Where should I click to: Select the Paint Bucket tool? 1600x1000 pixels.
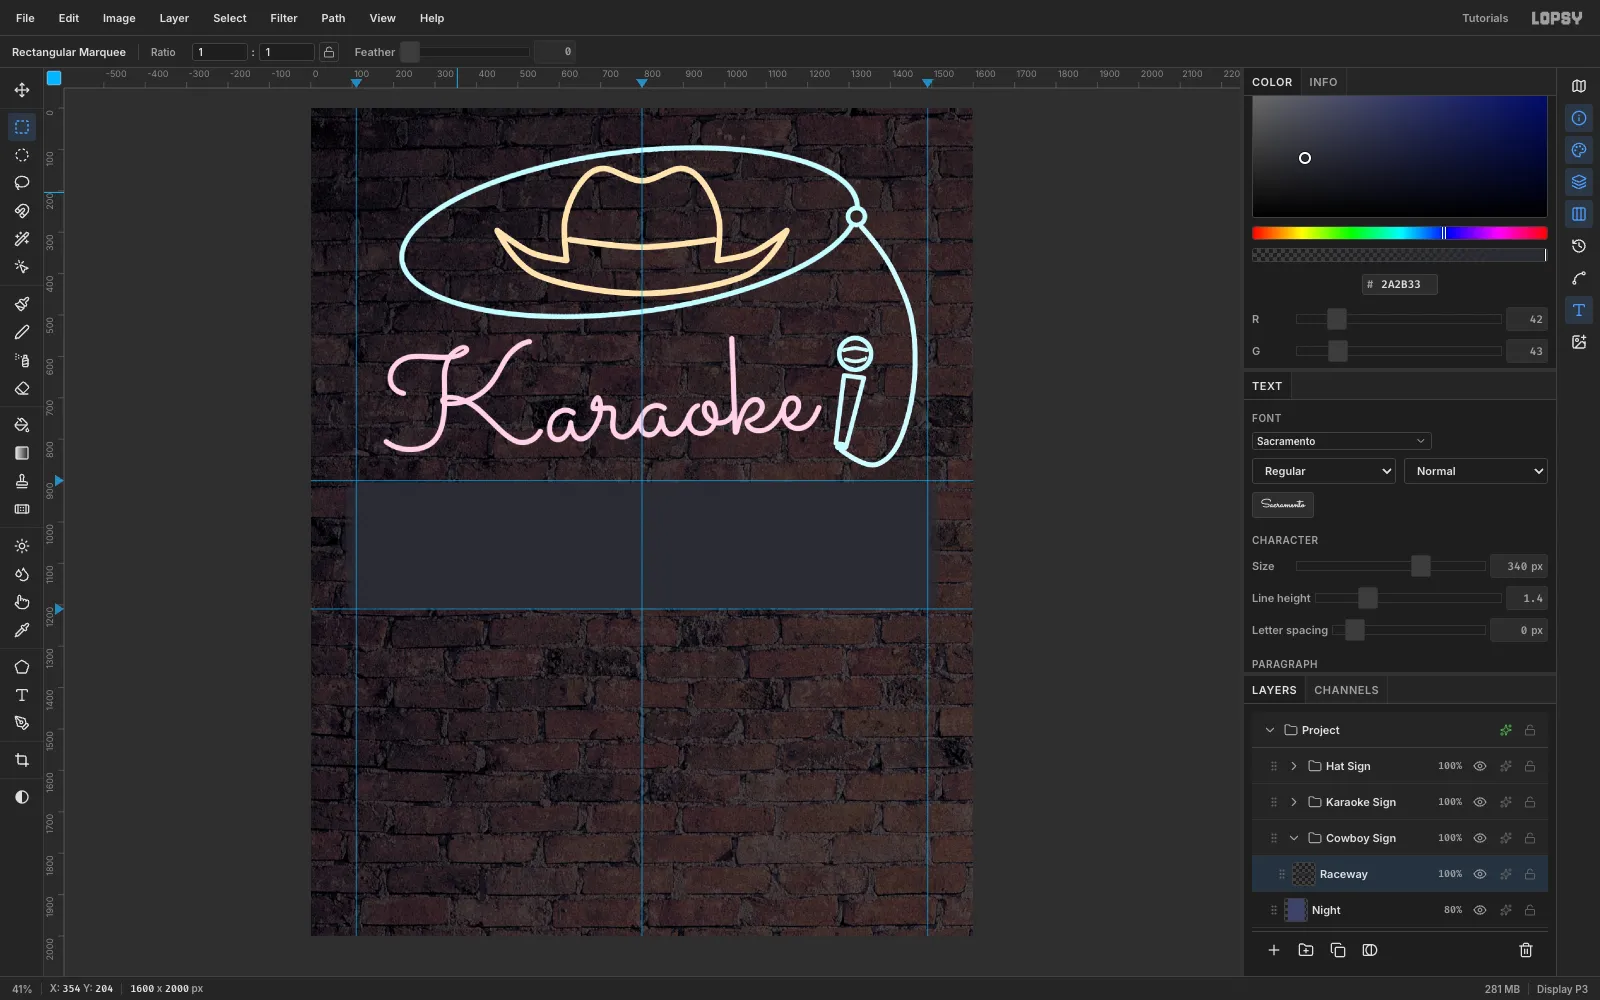pyautogui.click(x=22, y=425)
